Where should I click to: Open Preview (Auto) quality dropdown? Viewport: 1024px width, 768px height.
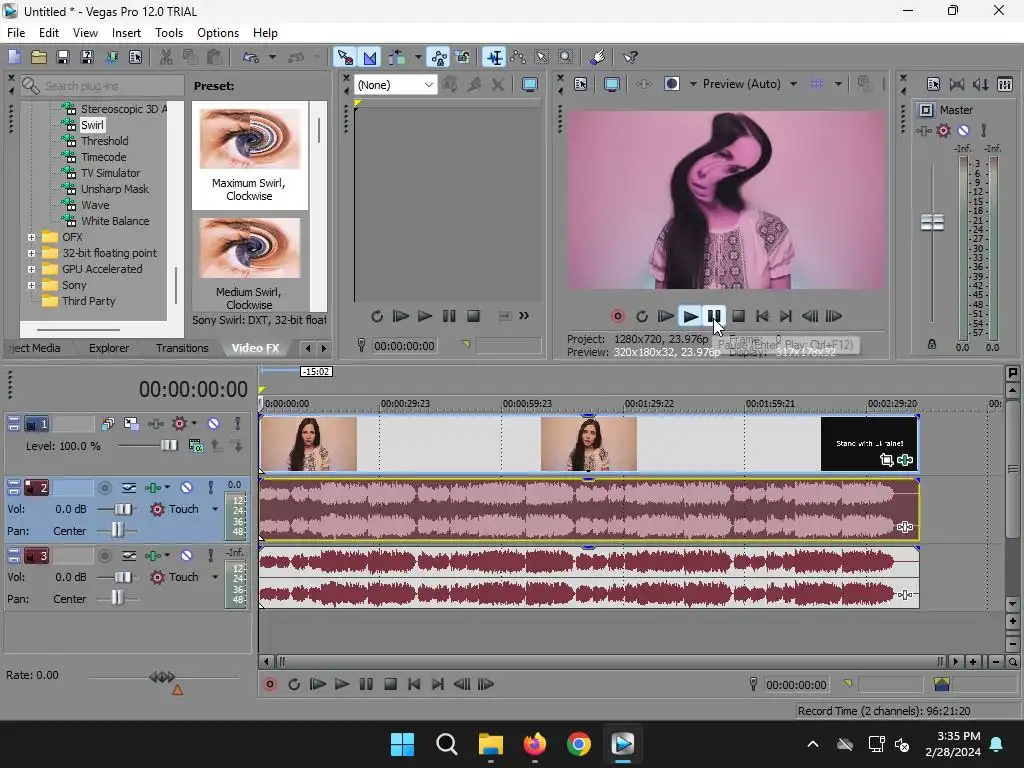click(x=793, y=84)
